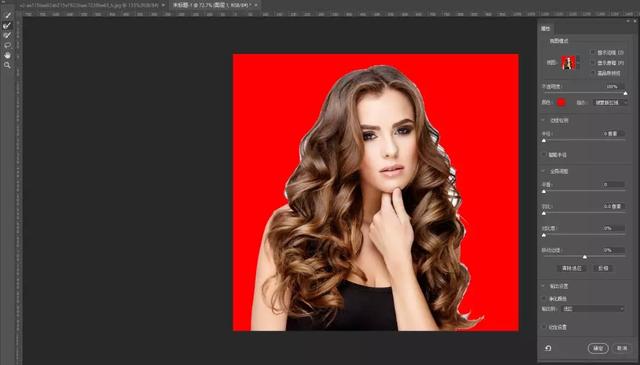Screen dimensions: 640x365
Task: Click the OK confirm button
Action: pos(598,348)
